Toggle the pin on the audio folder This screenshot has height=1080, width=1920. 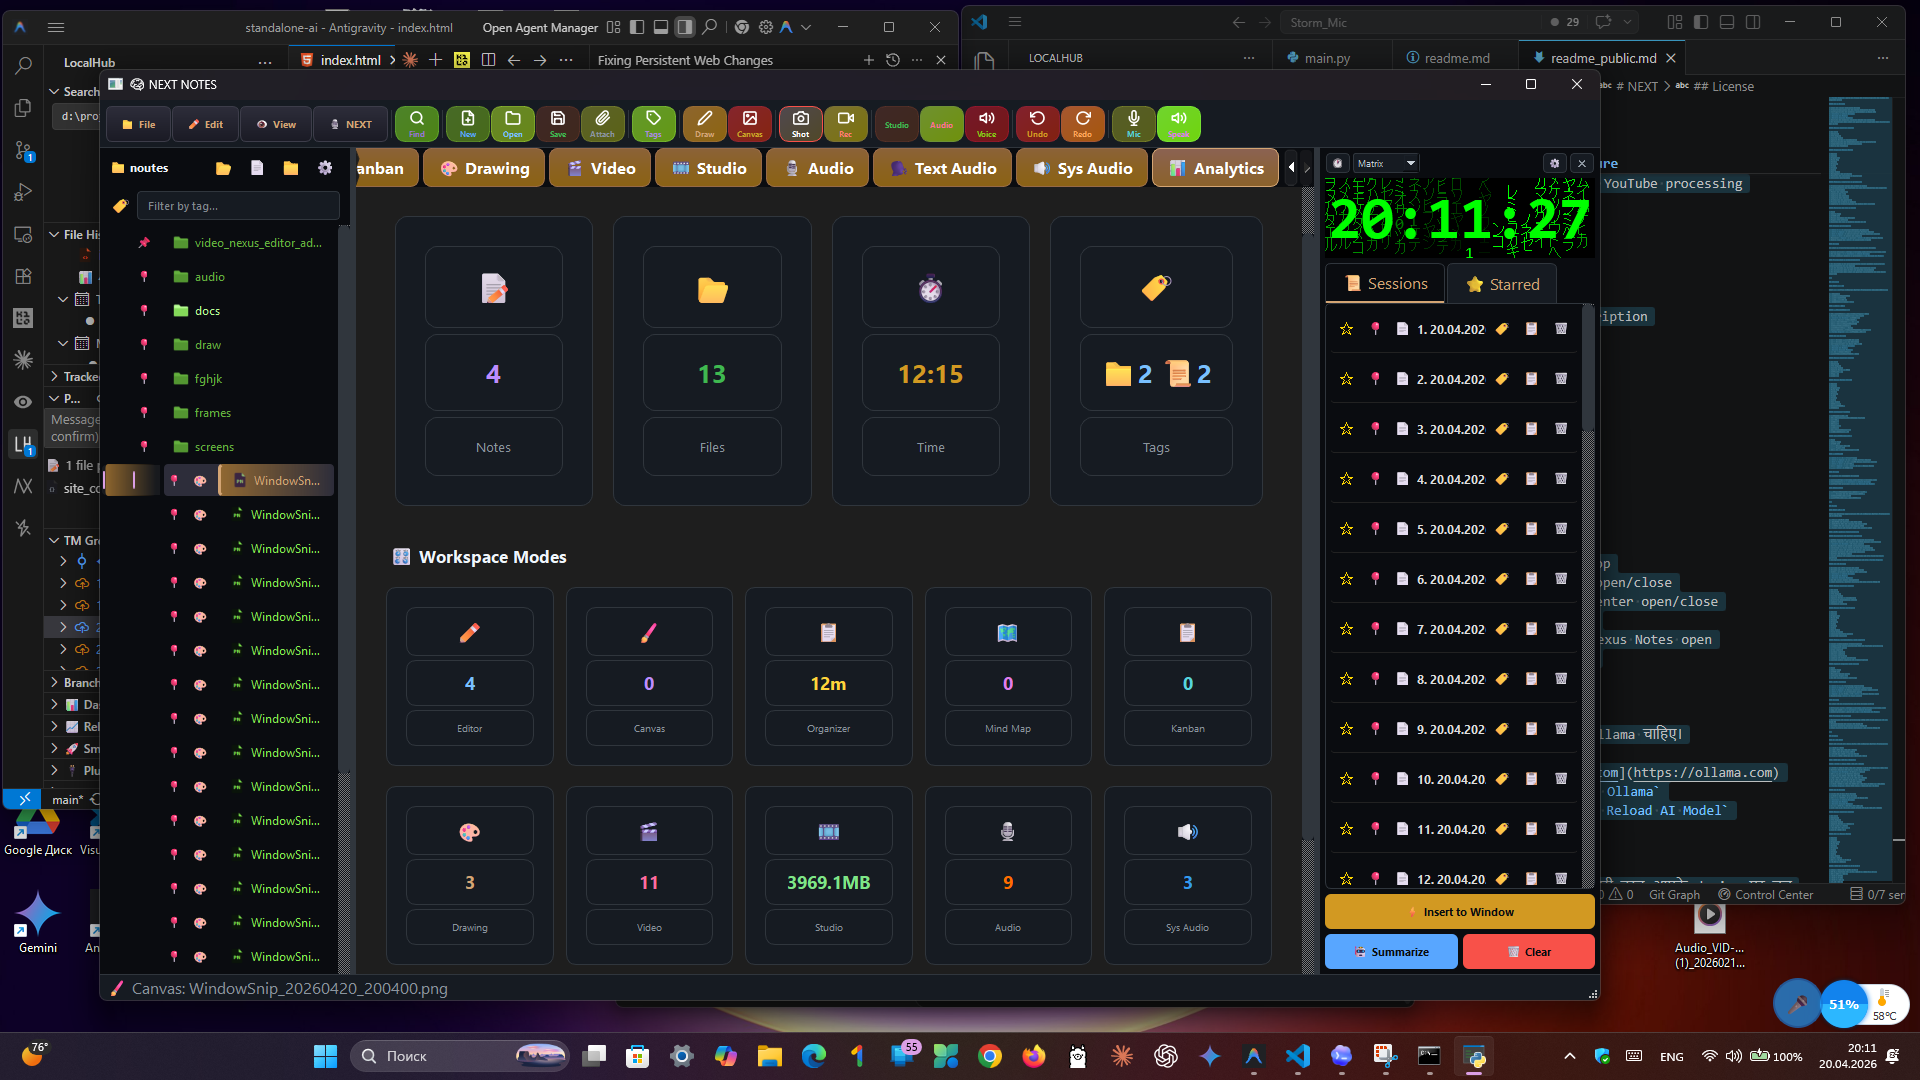(144, 277)
